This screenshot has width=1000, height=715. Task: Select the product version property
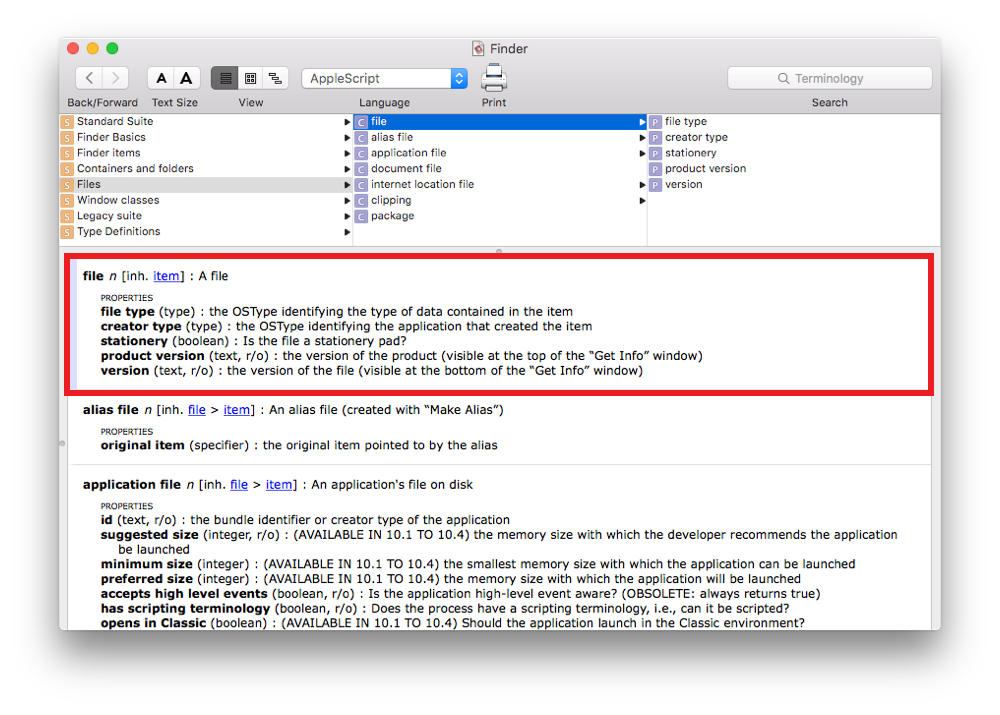794,168
